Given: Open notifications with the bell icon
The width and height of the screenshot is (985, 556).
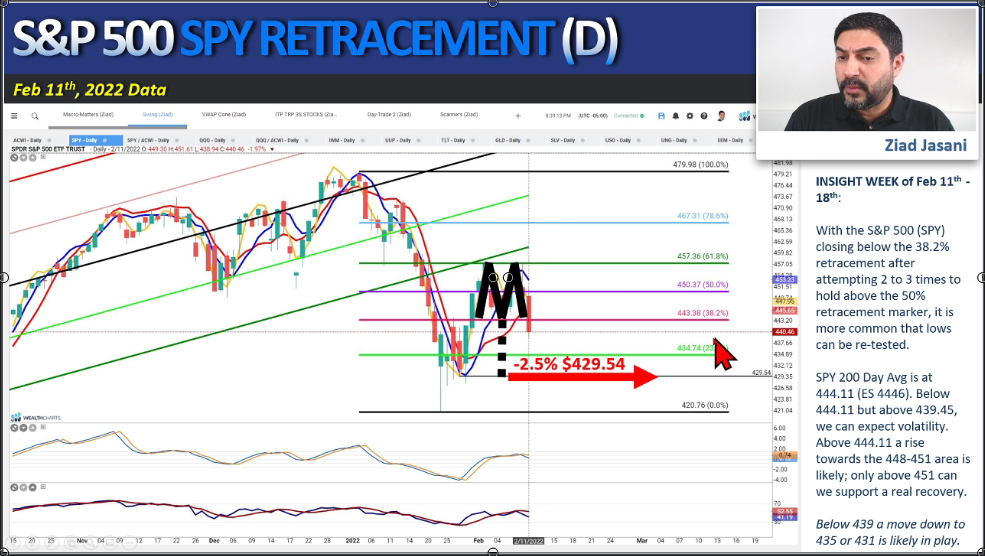Looking at the screenshot, I should (x=675, y=116).
